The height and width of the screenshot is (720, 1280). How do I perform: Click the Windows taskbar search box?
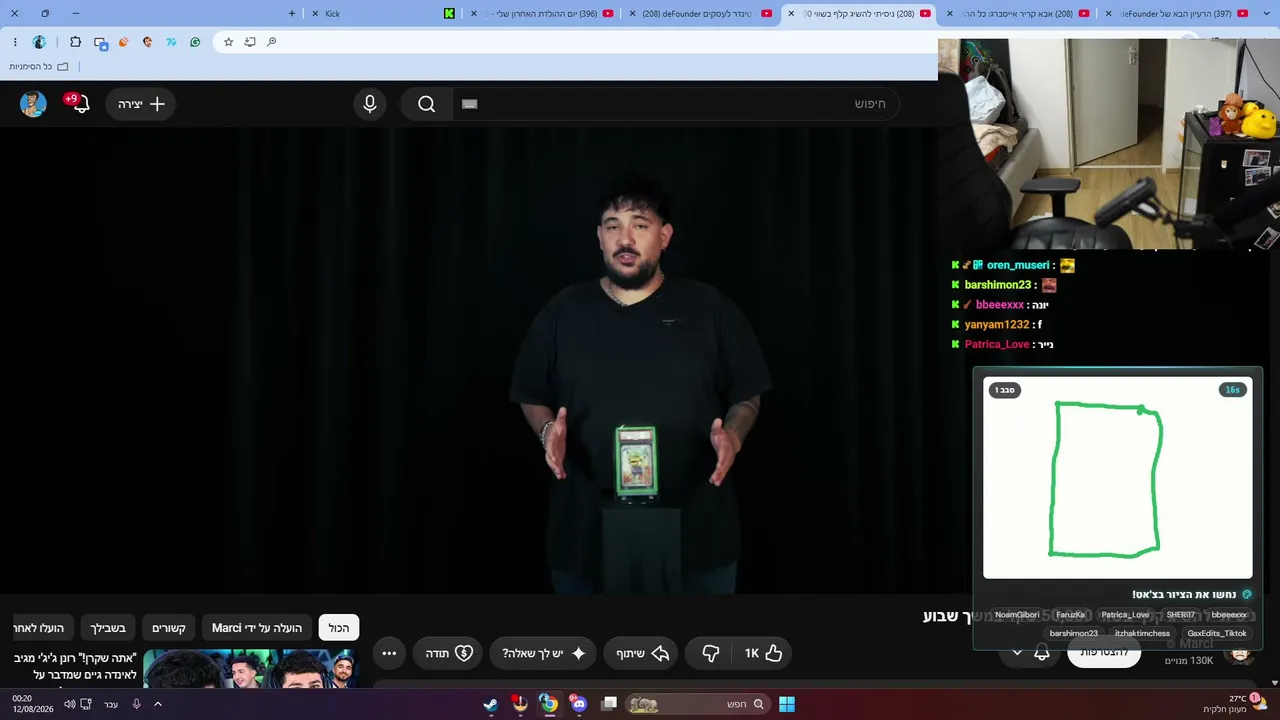pos(697,704)
